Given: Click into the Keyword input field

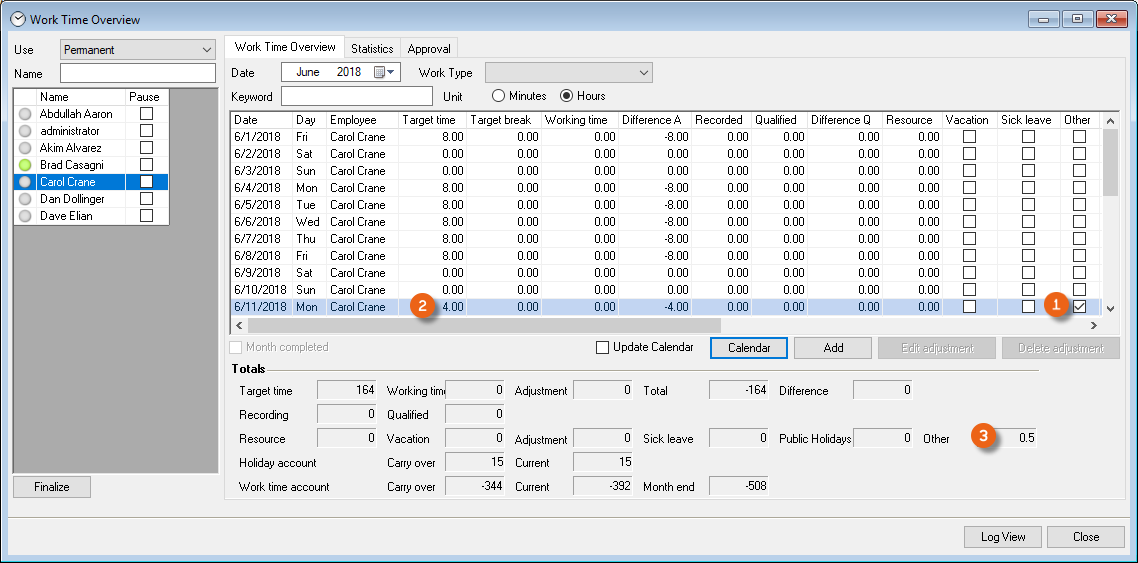Looking at the screenshot, I should point(357,96).
